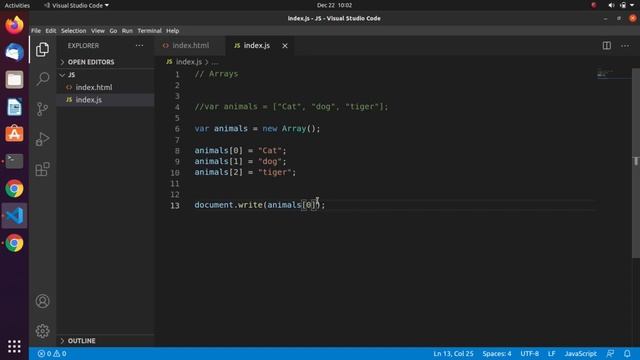Click the "// Arrays" comment line
Viewport: 640px width, 360px height.
[216, 74]
